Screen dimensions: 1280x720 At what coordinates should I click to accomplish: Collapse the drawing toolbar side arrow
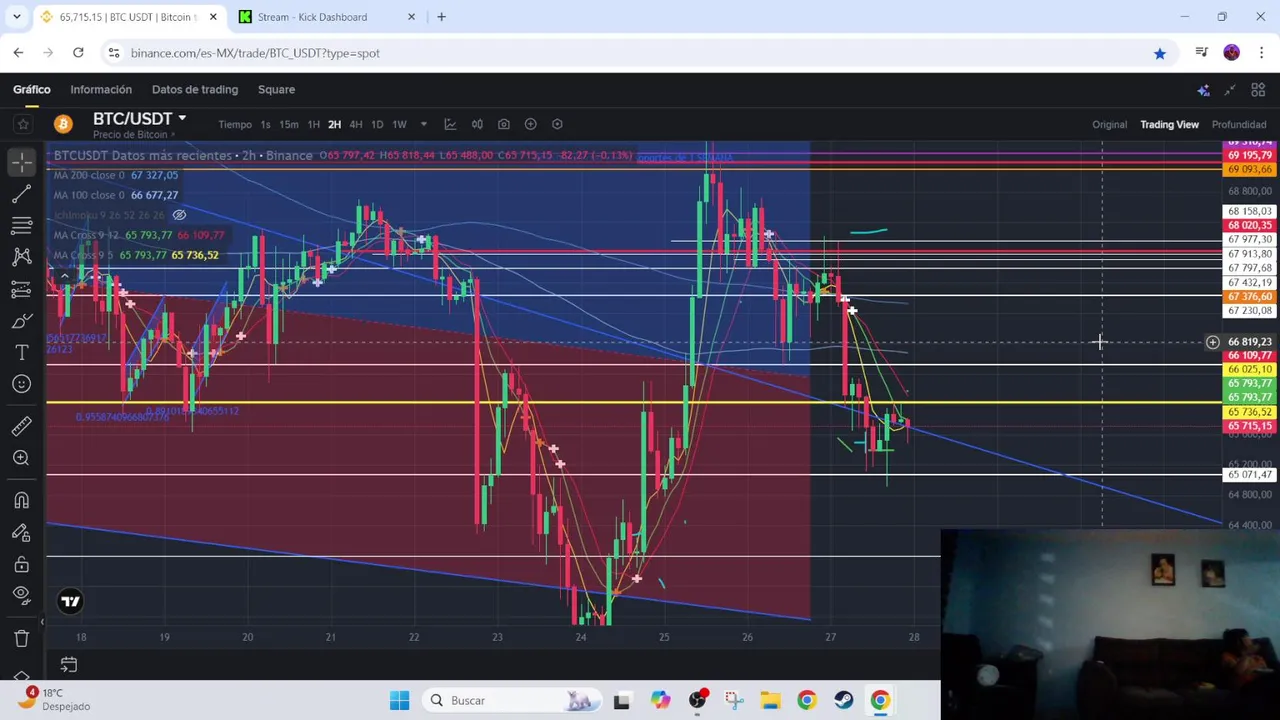point(42,622)
